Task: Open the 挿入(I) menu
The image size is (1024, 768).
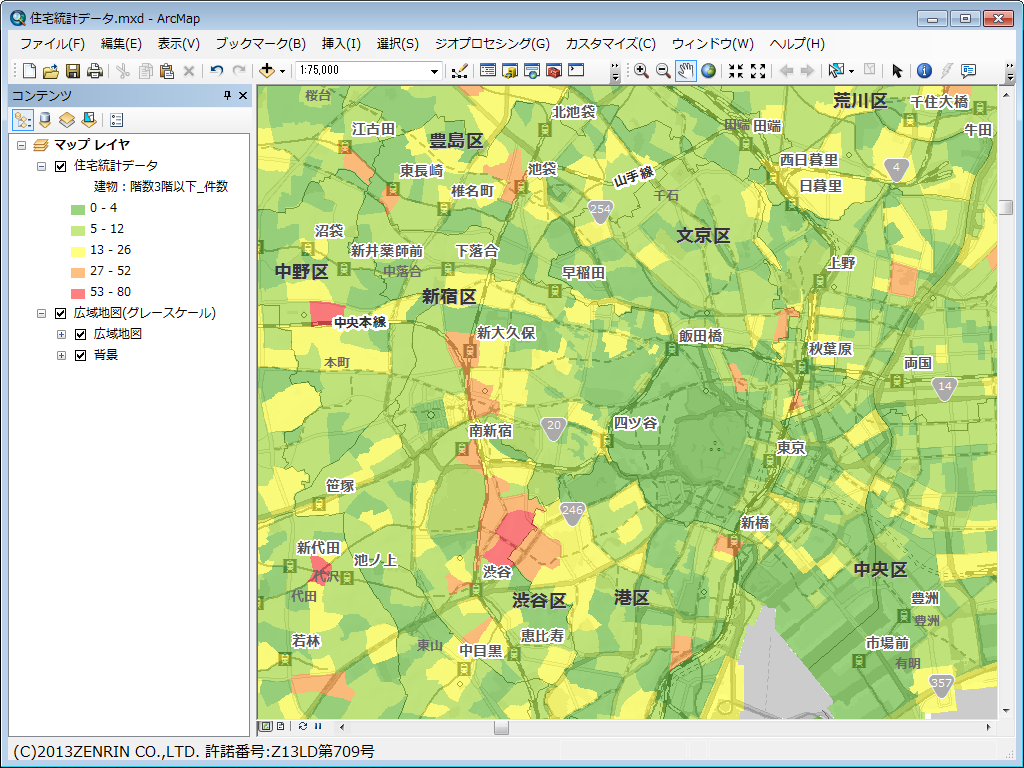Action: point(341,44)
